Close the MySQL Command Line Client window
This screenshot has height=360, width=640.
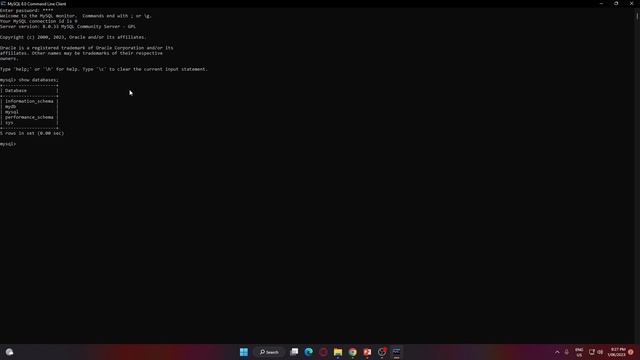tap(631, 3)
